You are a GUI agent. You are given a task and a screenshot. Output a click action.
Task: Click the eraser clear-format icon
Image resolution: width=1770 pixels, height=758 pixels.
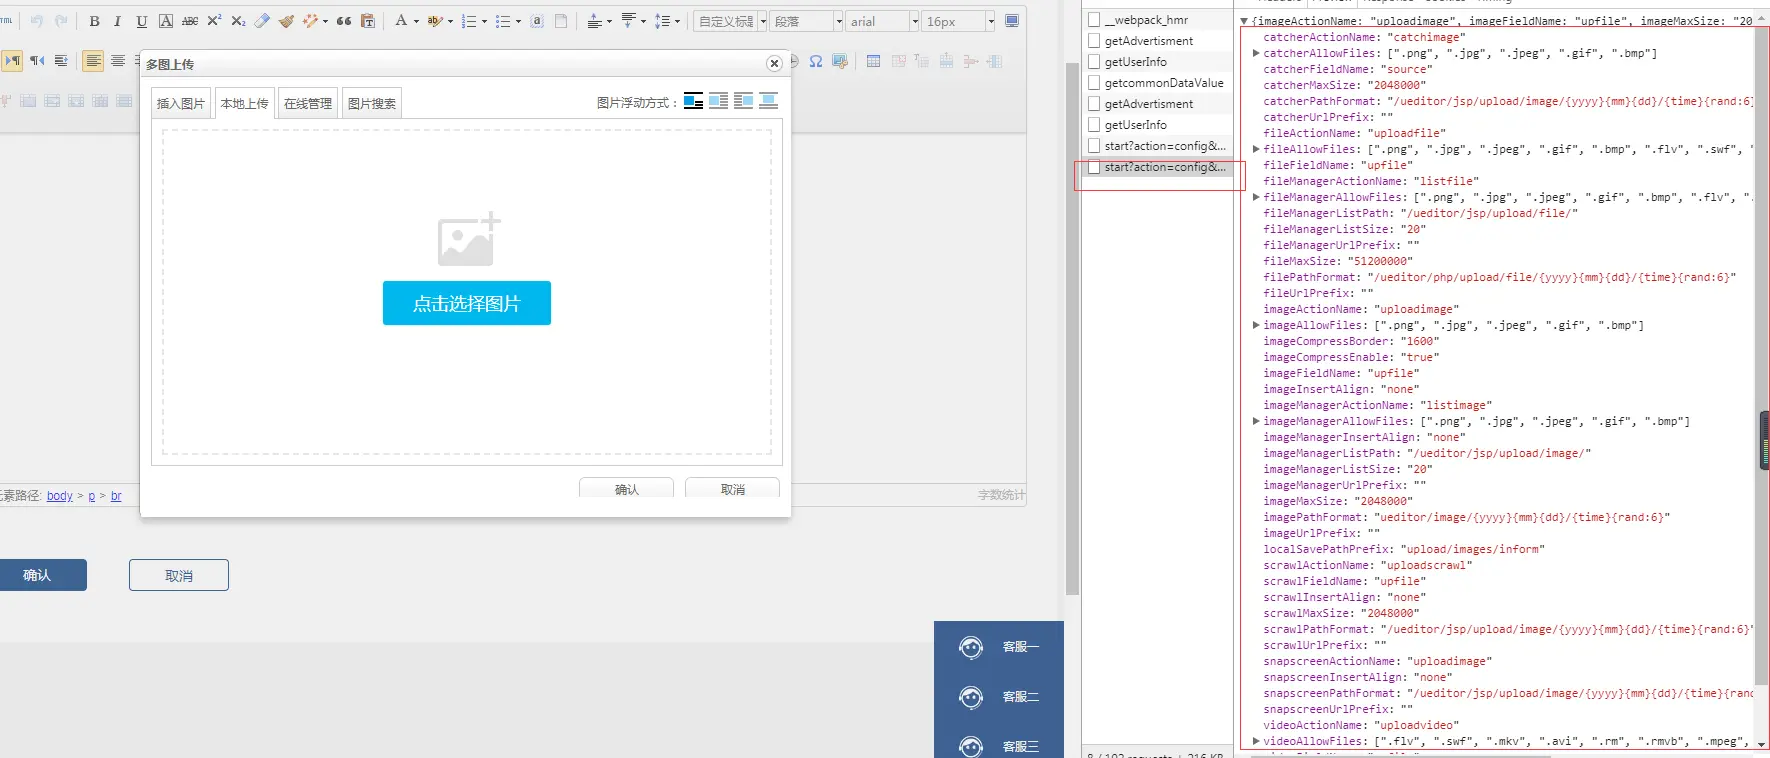262,21
